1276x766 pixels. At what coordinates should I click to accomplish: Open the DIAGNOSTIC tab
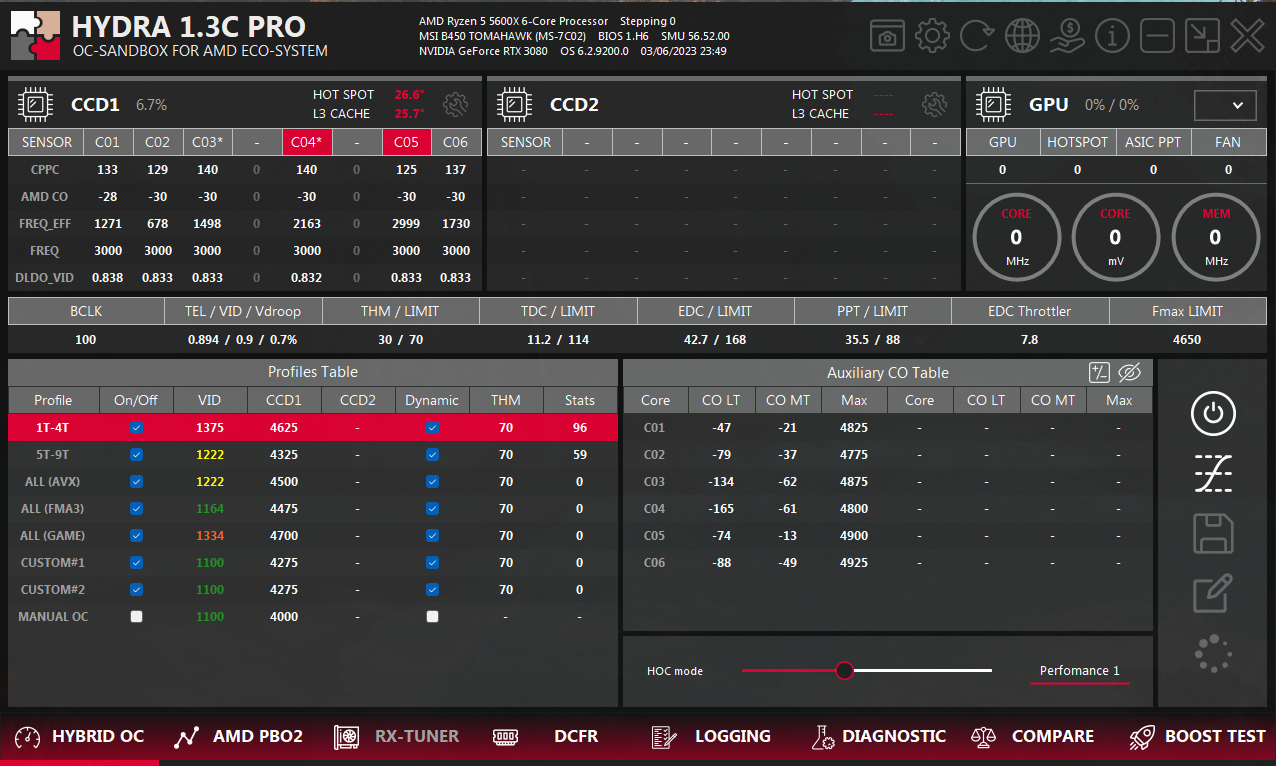878,737
